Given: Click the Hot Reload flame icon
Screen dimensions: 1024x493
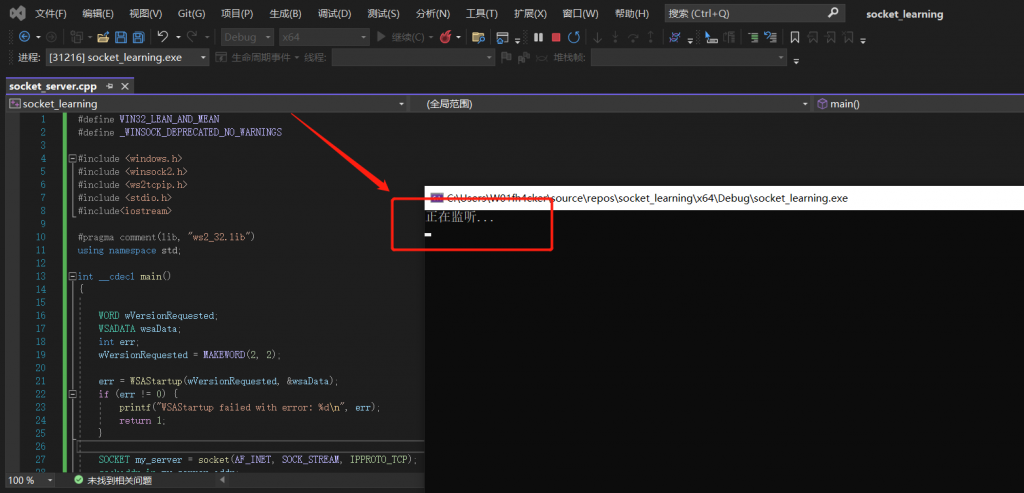Looking at the screenshot, I should tap(445, 37).
